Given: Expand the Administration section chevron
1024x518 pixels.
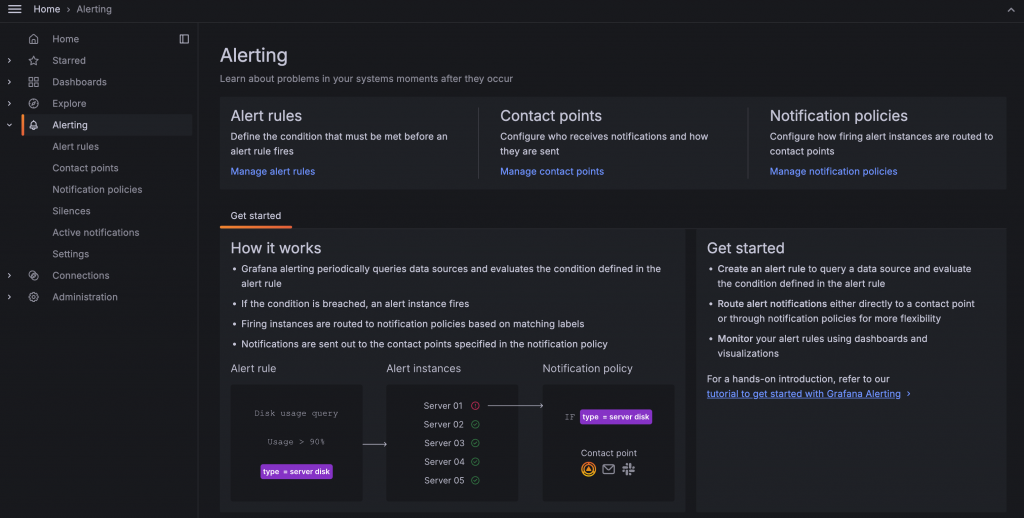Looking at the screenshot, I should (x=9, y=297).
